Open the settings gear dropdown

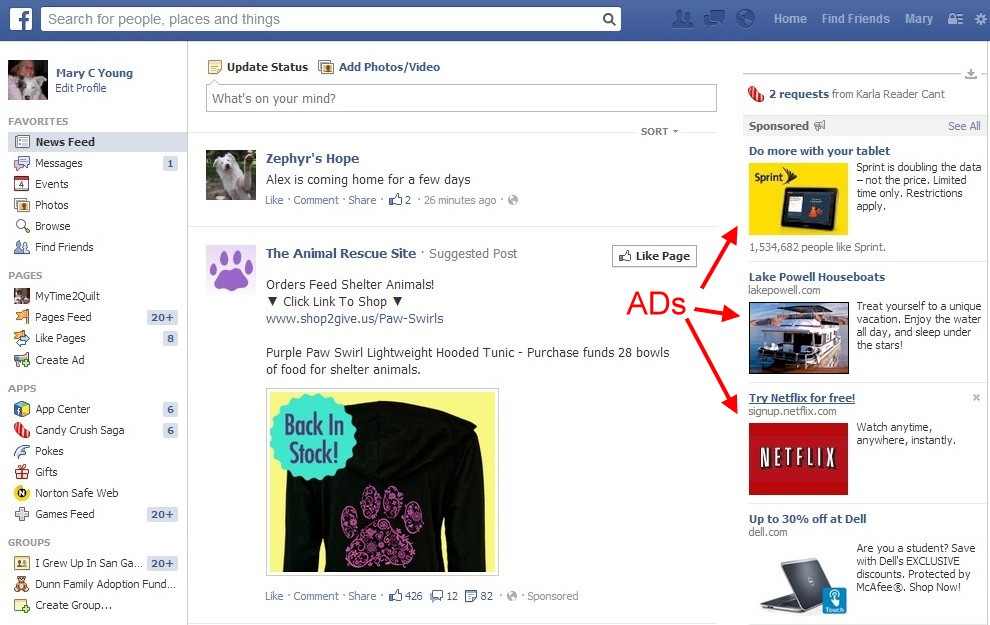[980, 19]
